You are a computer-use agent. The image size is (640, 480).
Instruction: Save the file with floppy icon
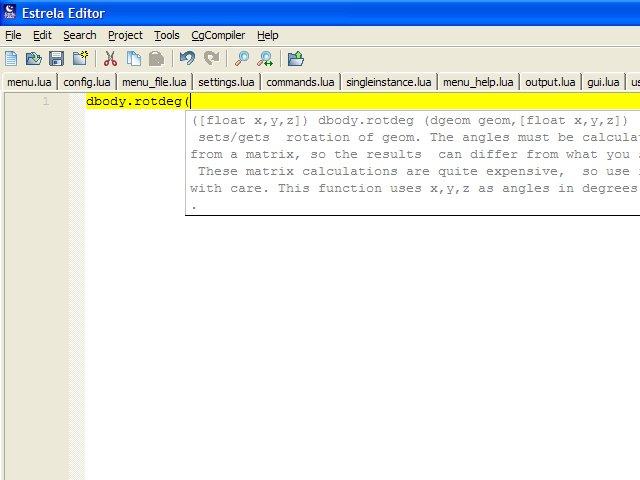56,59
